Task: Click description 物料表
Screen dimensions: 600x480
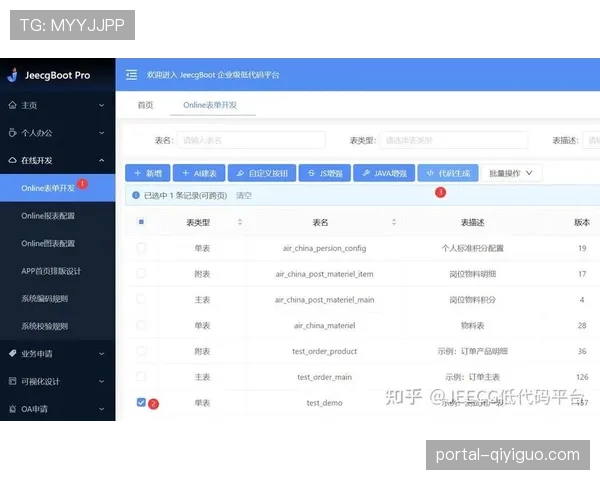Action: pos(473,325)
